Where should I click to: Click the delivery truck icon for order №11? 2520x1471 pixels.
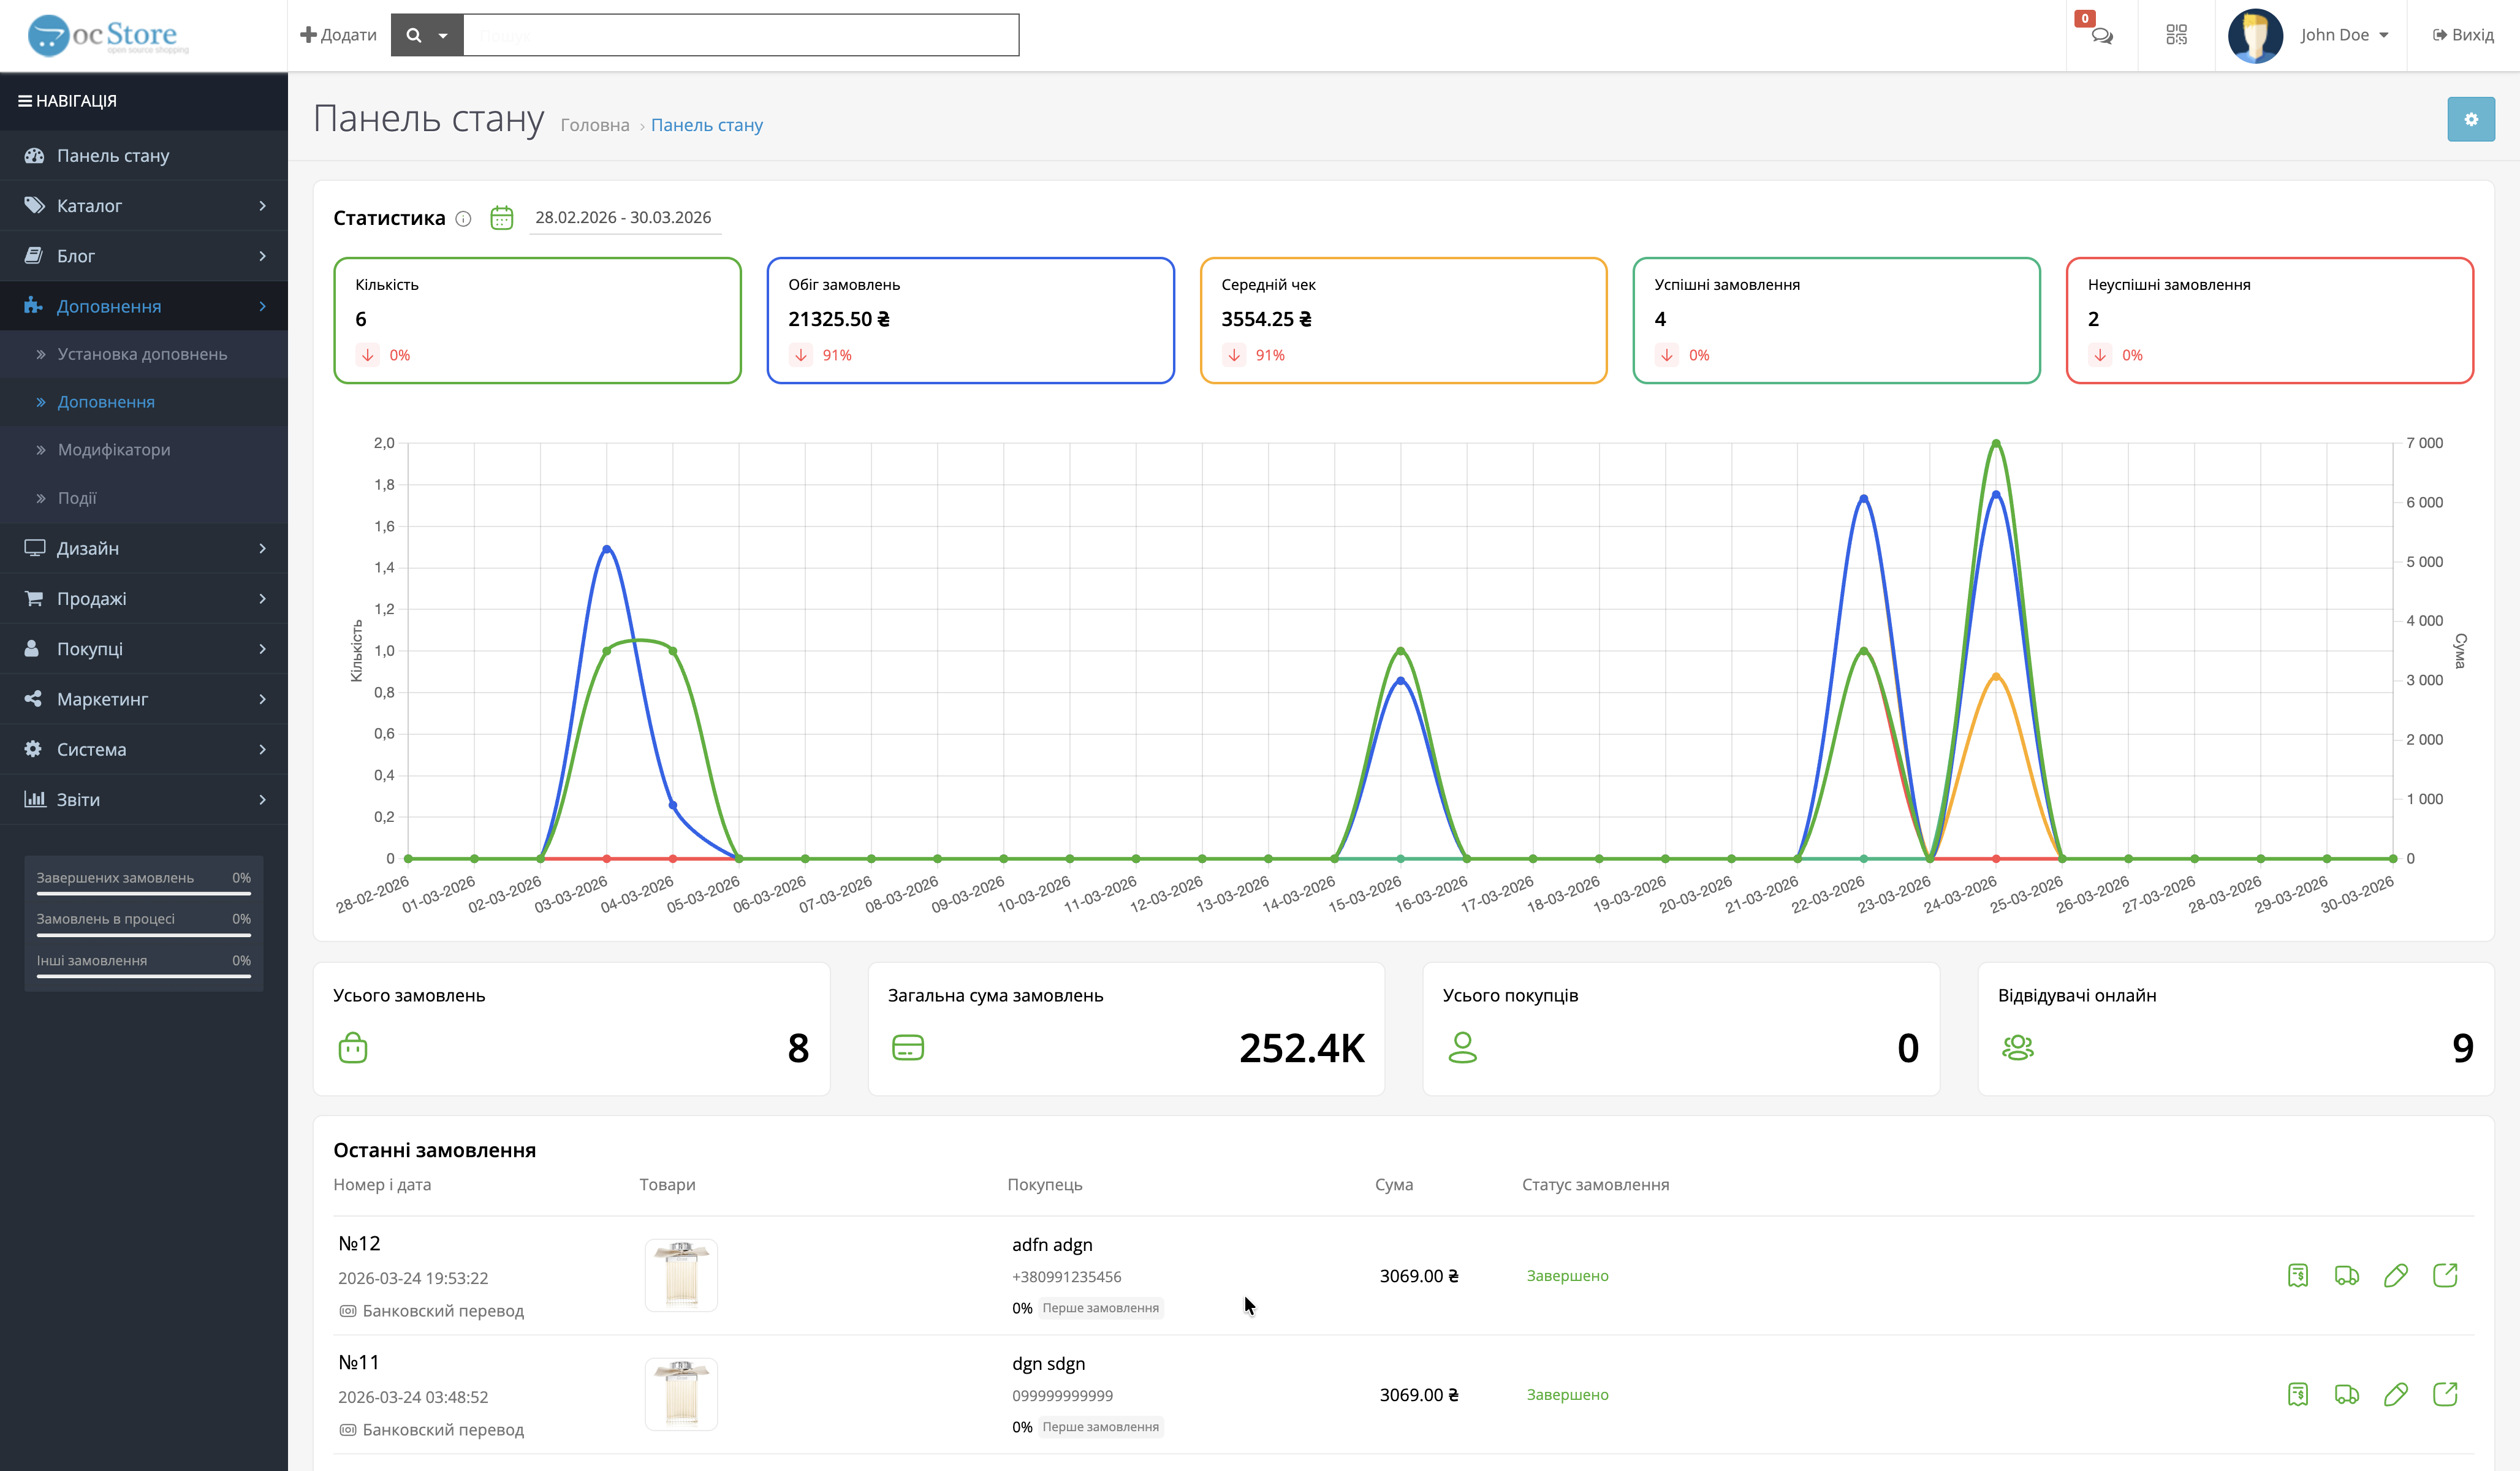point(2346,1394)
